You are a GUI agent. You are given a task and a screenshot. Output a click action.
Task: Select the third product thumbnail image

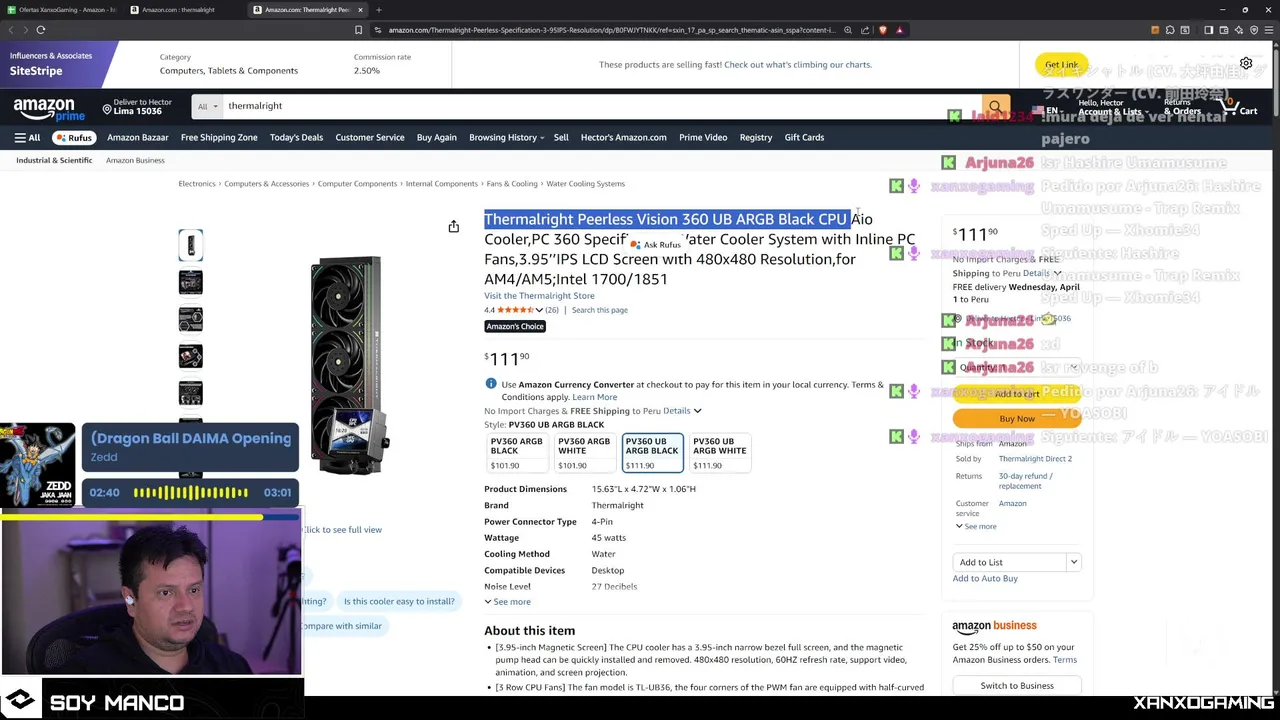191,319
